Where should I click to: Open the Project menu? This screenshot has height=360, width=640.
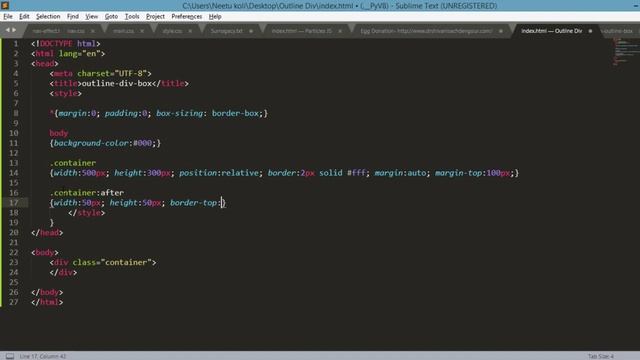155,16
